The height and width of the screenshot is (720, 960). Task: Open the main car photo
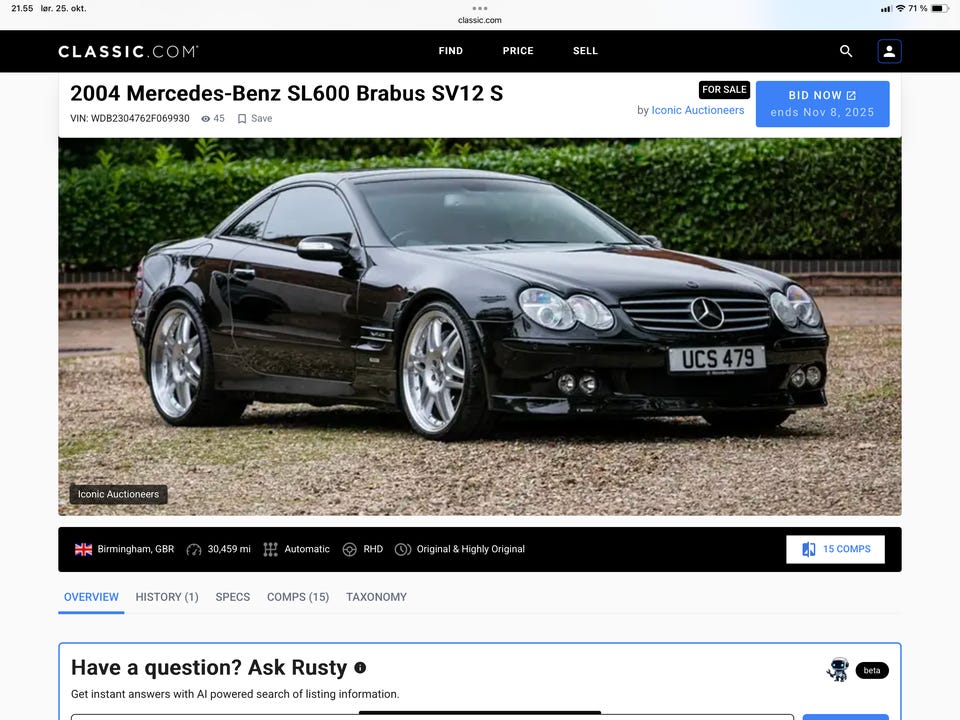480,326
